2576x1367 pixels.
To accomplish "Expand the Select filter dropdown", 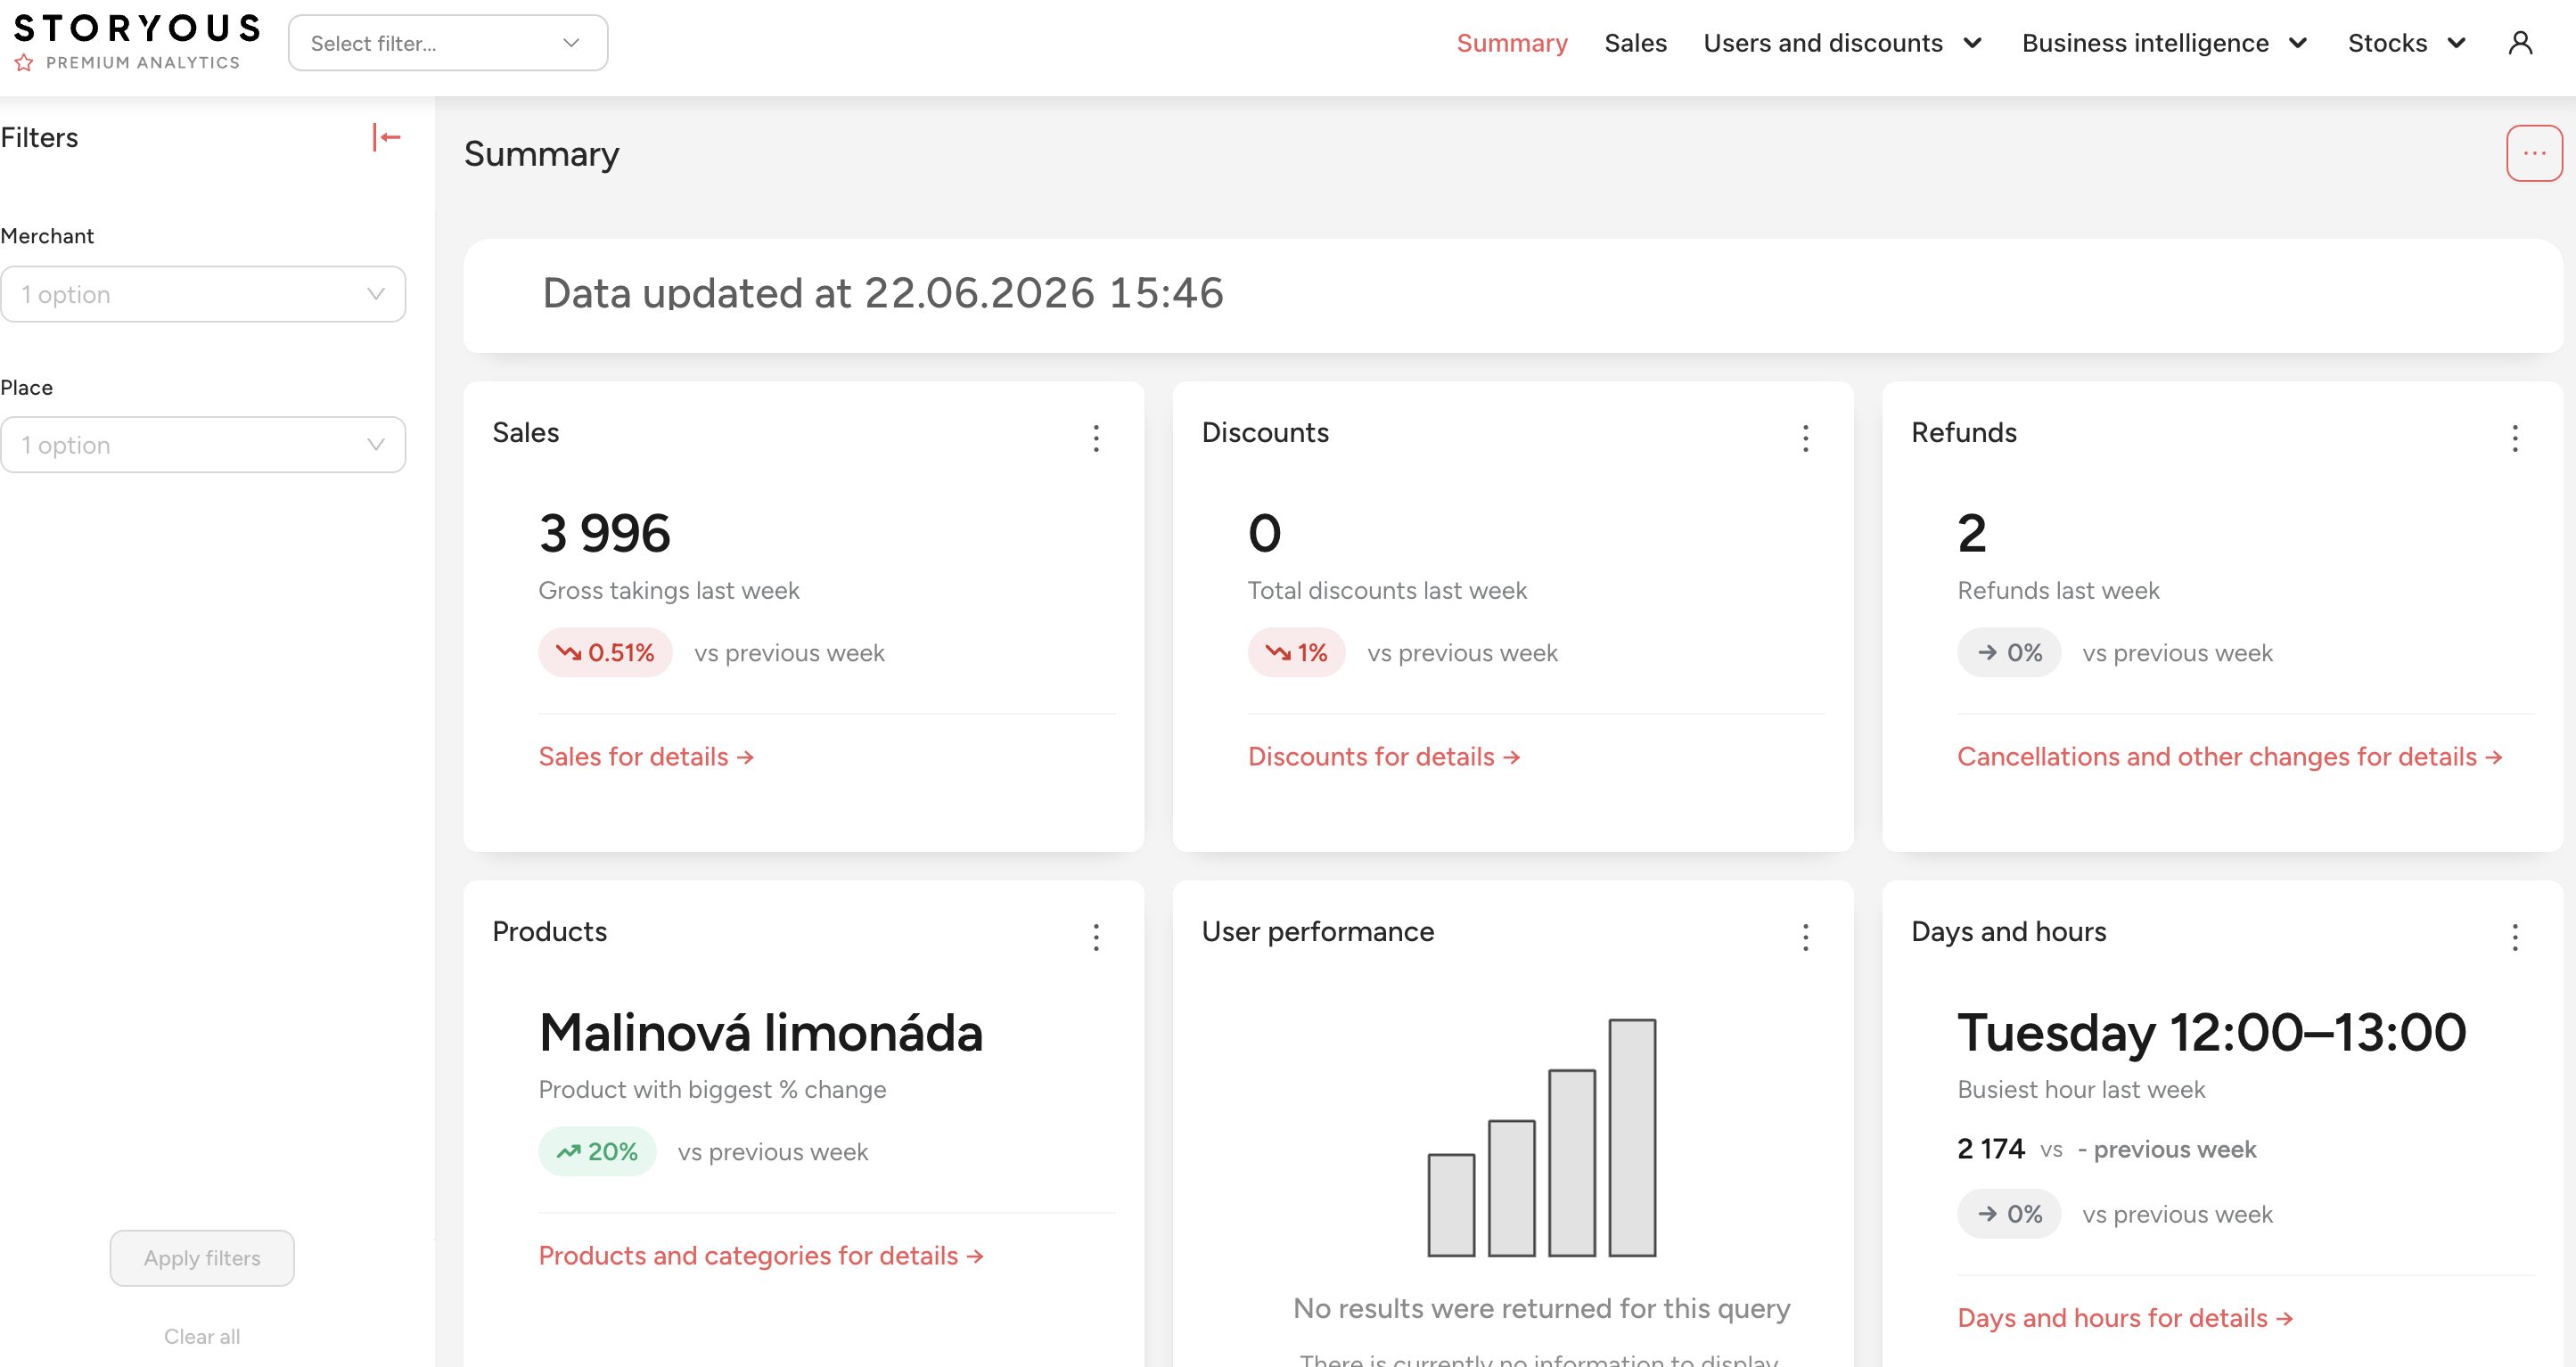I will (x=448, y=43).
